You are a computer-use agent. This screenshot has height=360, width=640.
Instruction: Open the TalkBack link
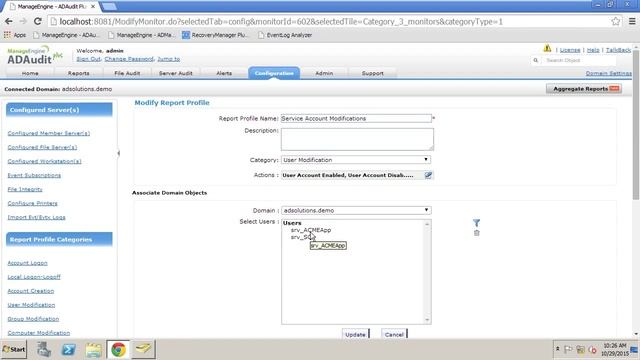click(618, 50)
